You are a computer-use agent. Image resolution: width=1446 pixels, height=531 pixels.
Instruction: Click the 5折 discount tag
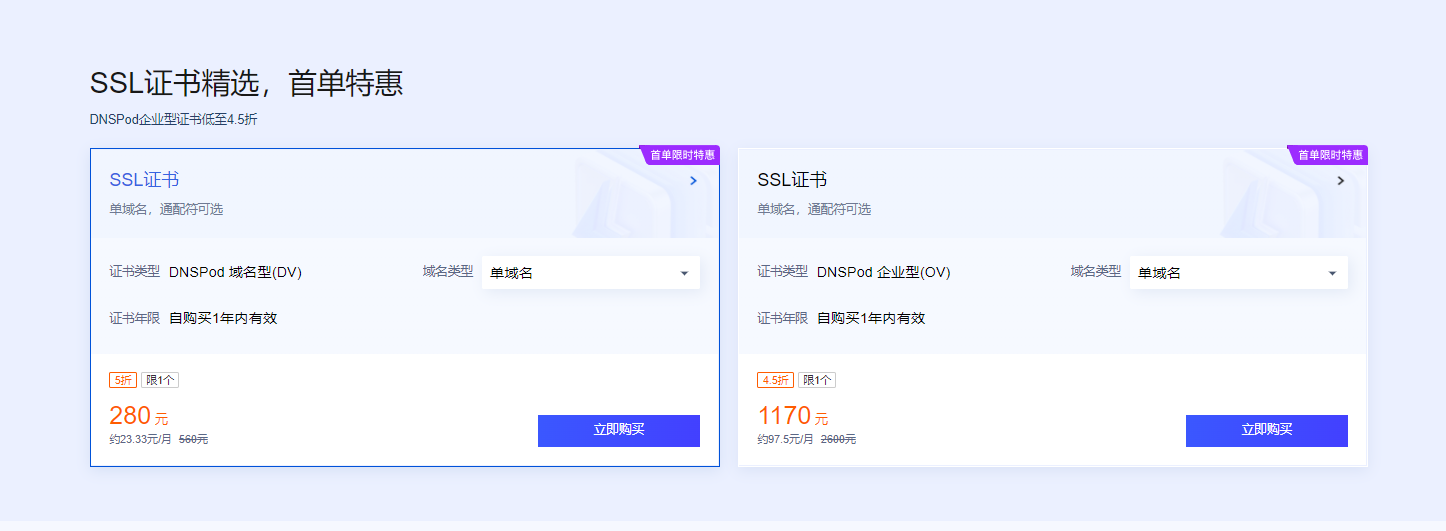coord(123,380)
